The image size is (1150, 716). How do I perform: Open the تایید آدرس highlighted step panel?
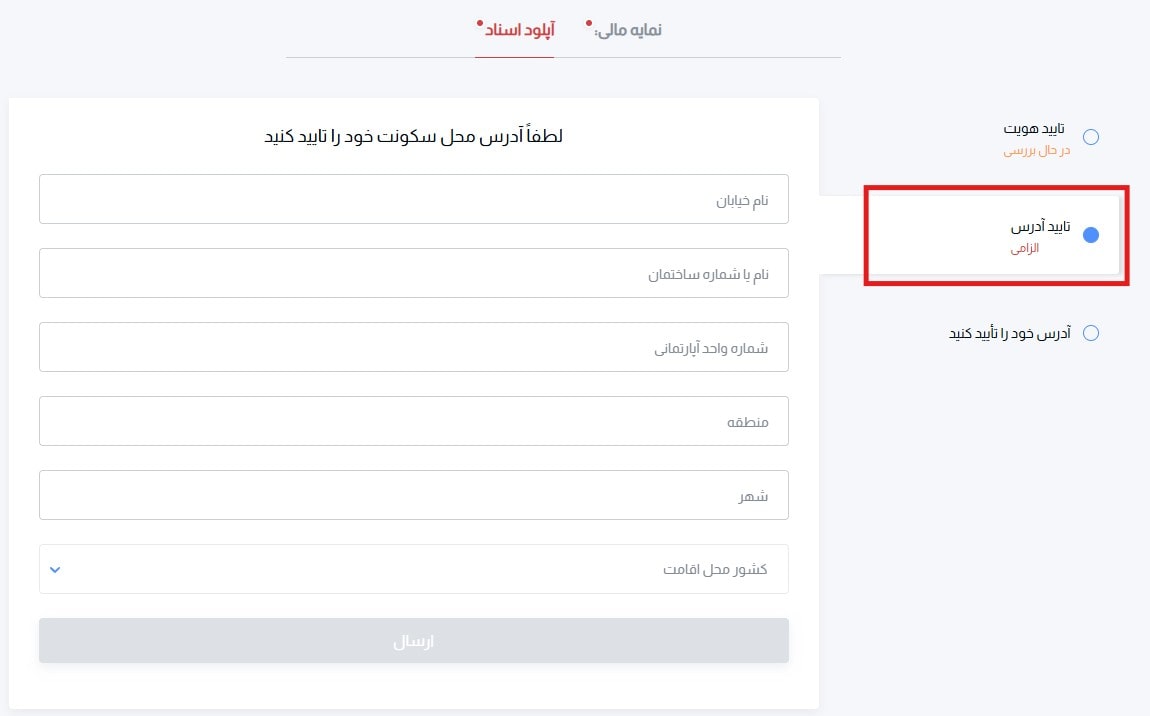pyautogui.click(x=995, y=236)
